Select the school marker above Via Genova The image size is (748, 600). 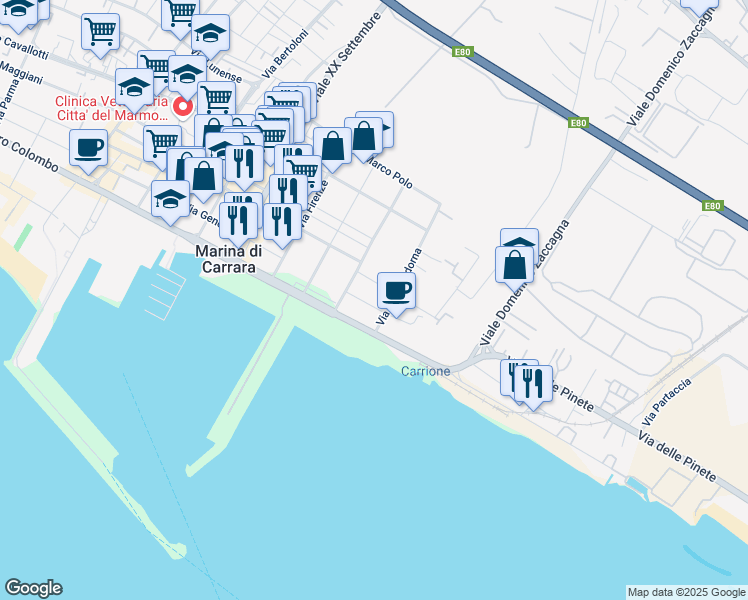coord(170,202)
